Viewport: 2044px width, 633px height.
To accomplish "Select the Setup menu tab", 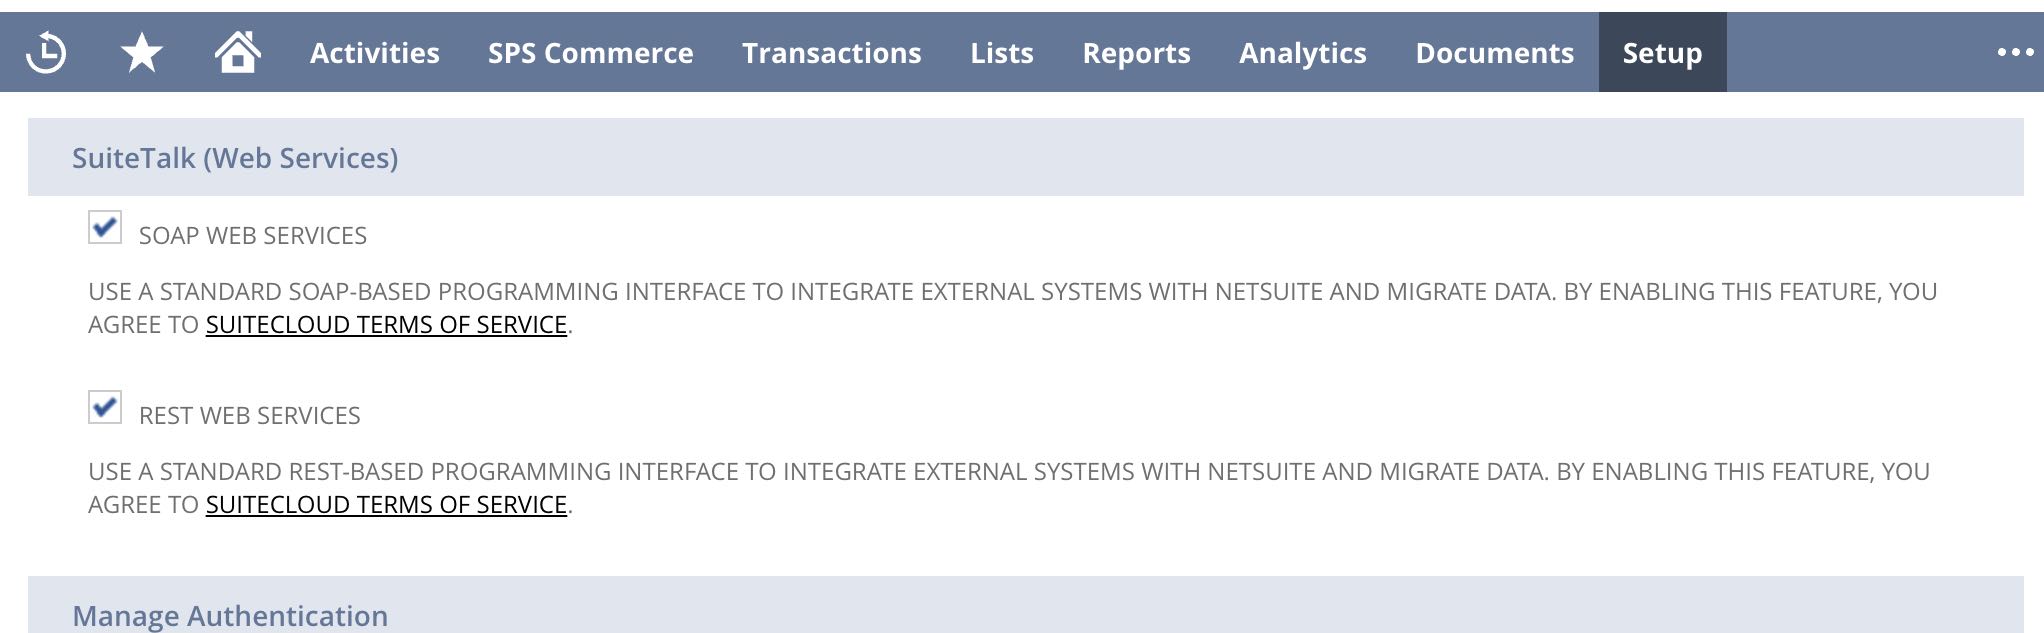I will 1662,53.
